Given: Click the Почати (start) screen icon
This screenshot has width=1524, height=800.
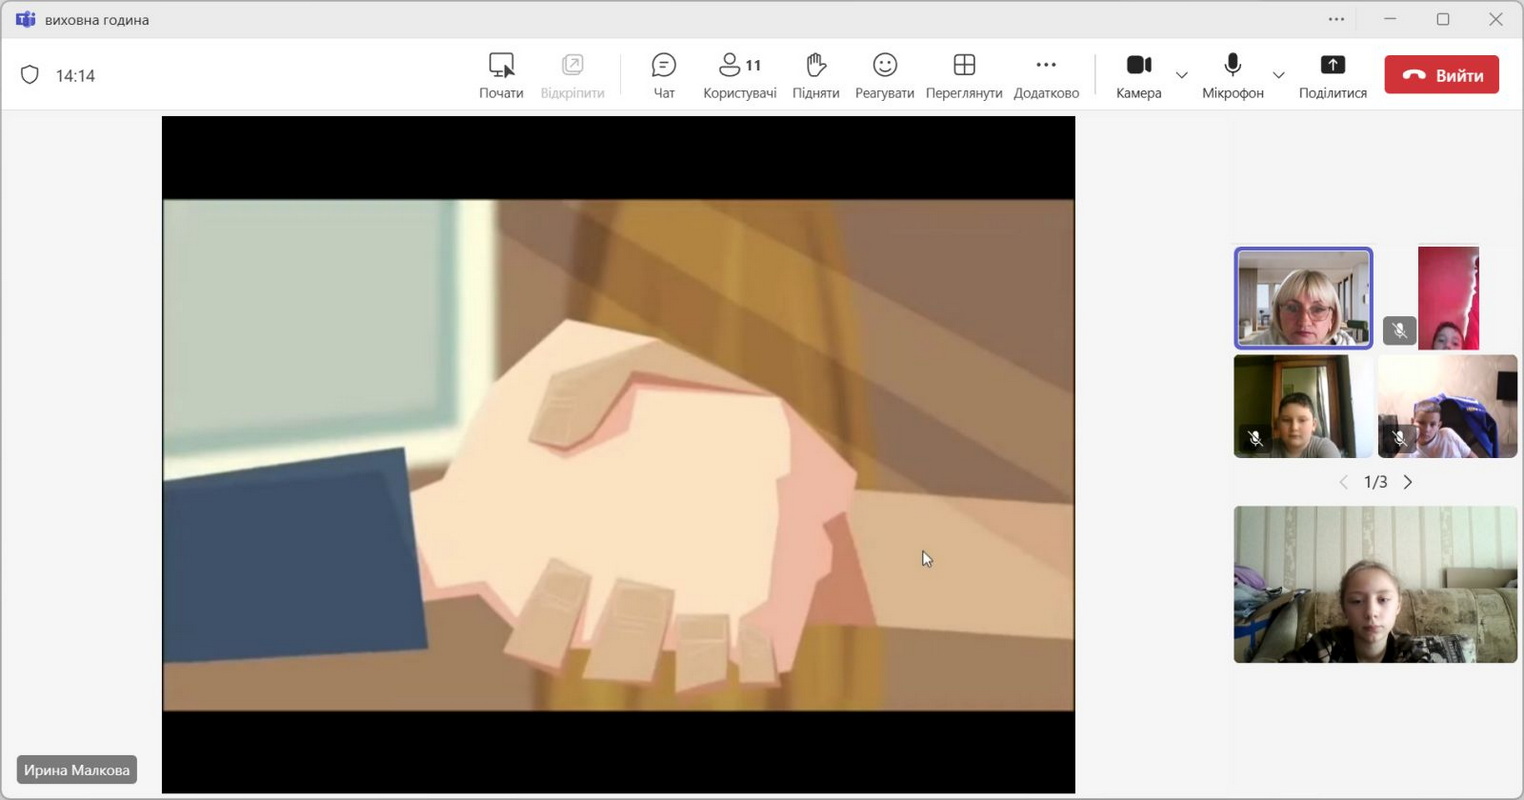Looking at the screenshot, I should pos(501,67).
